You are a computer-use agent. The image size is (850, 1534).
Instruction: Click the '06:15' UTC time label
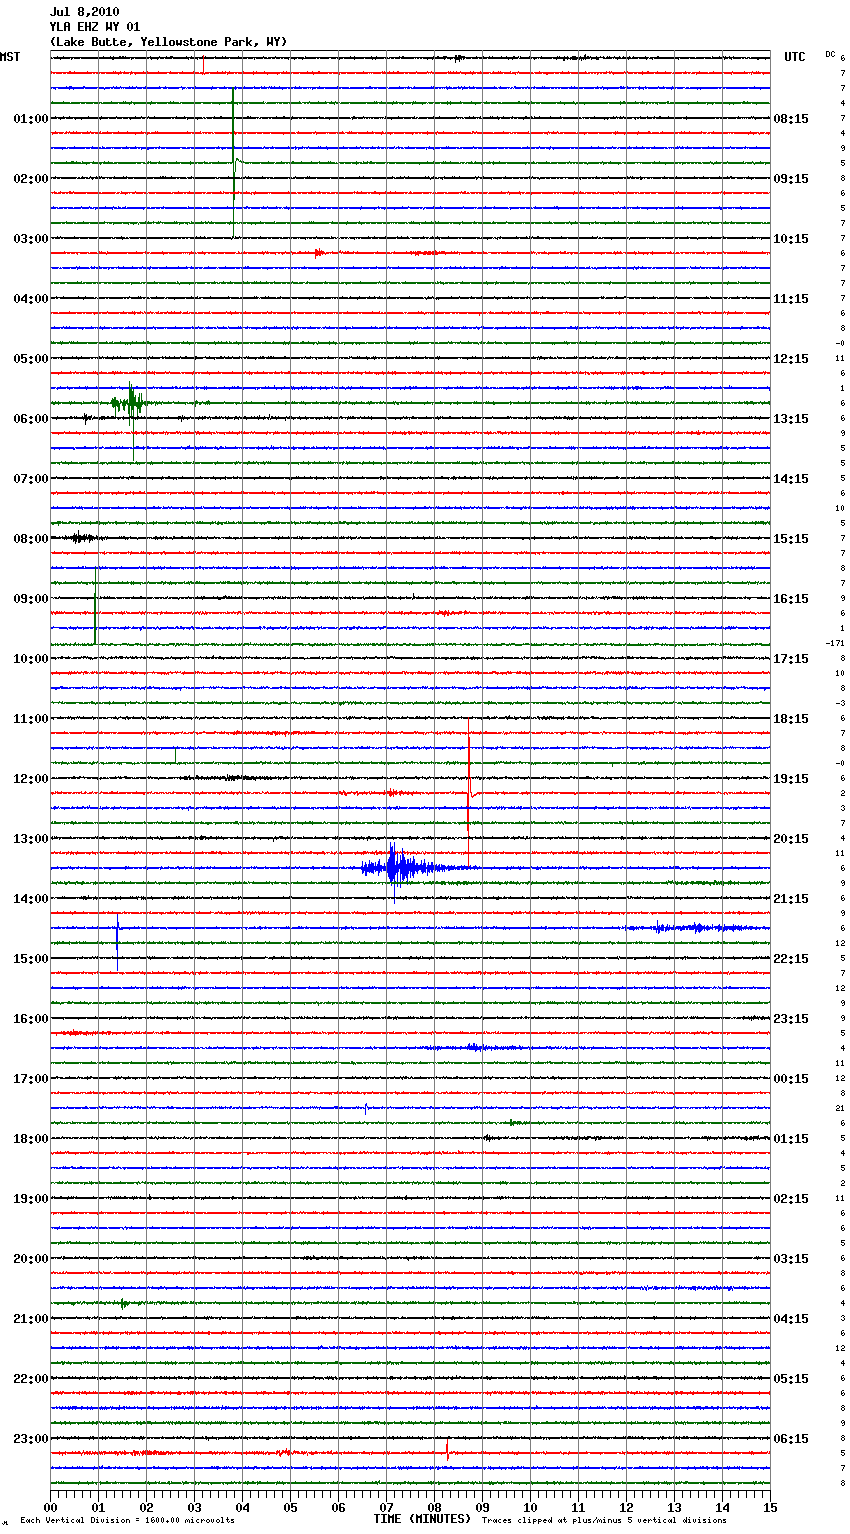point(791,1439)
